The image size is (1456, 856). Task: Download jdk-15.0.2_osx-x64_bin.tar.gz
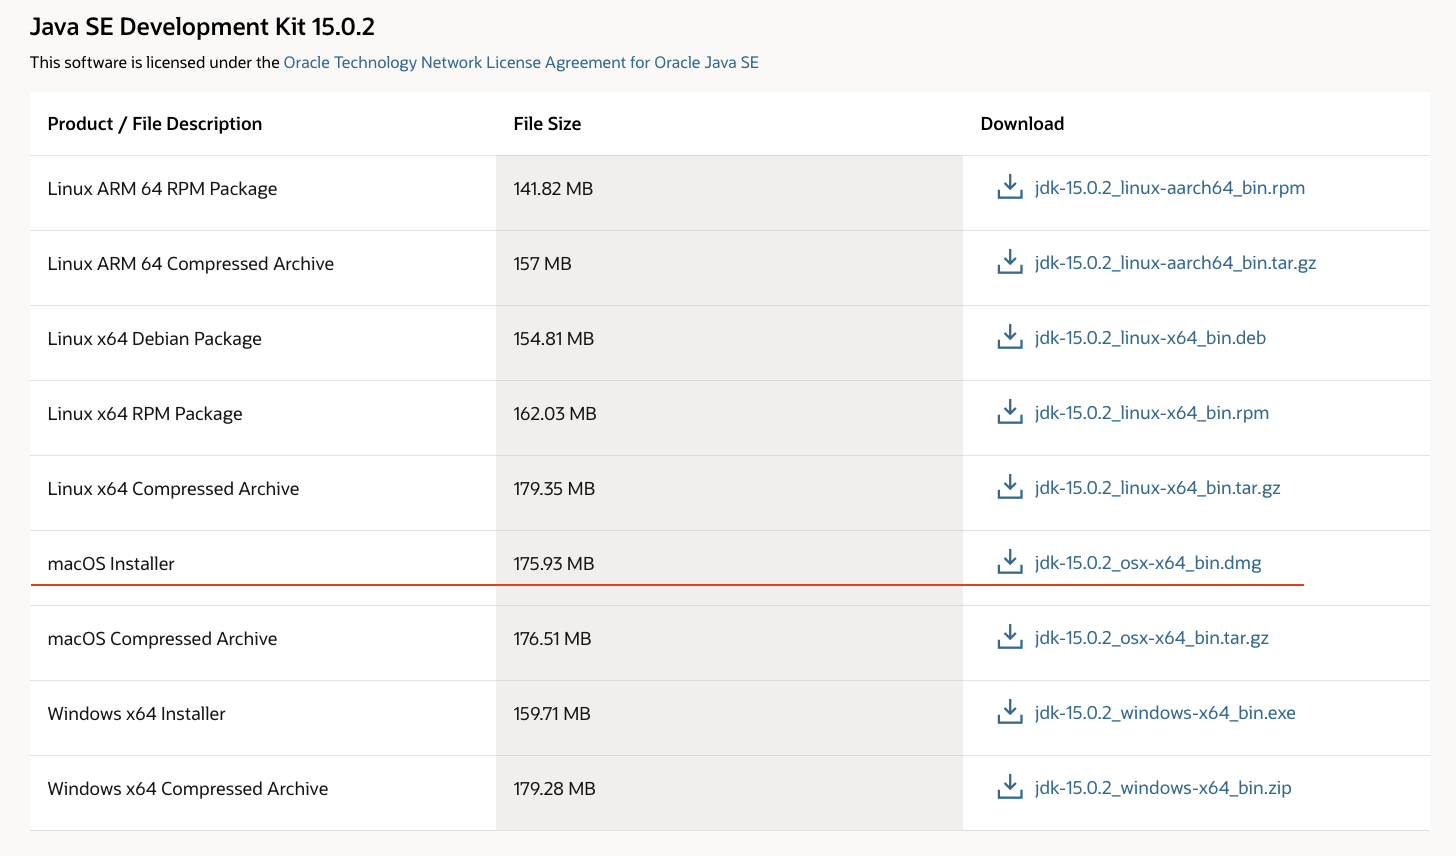tap(1152, 638)
